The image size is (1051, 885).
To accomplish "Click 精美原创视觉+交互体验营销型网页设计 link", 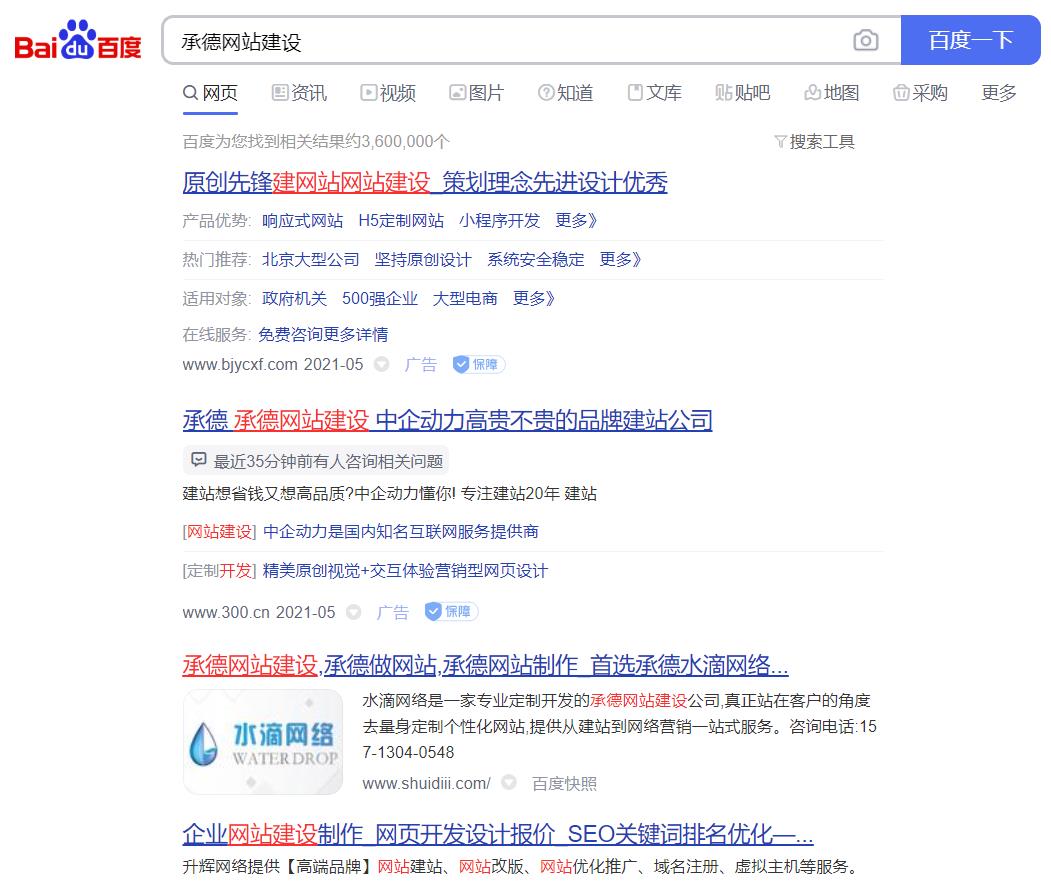I will pyautogui.click(x=406, y=571).
